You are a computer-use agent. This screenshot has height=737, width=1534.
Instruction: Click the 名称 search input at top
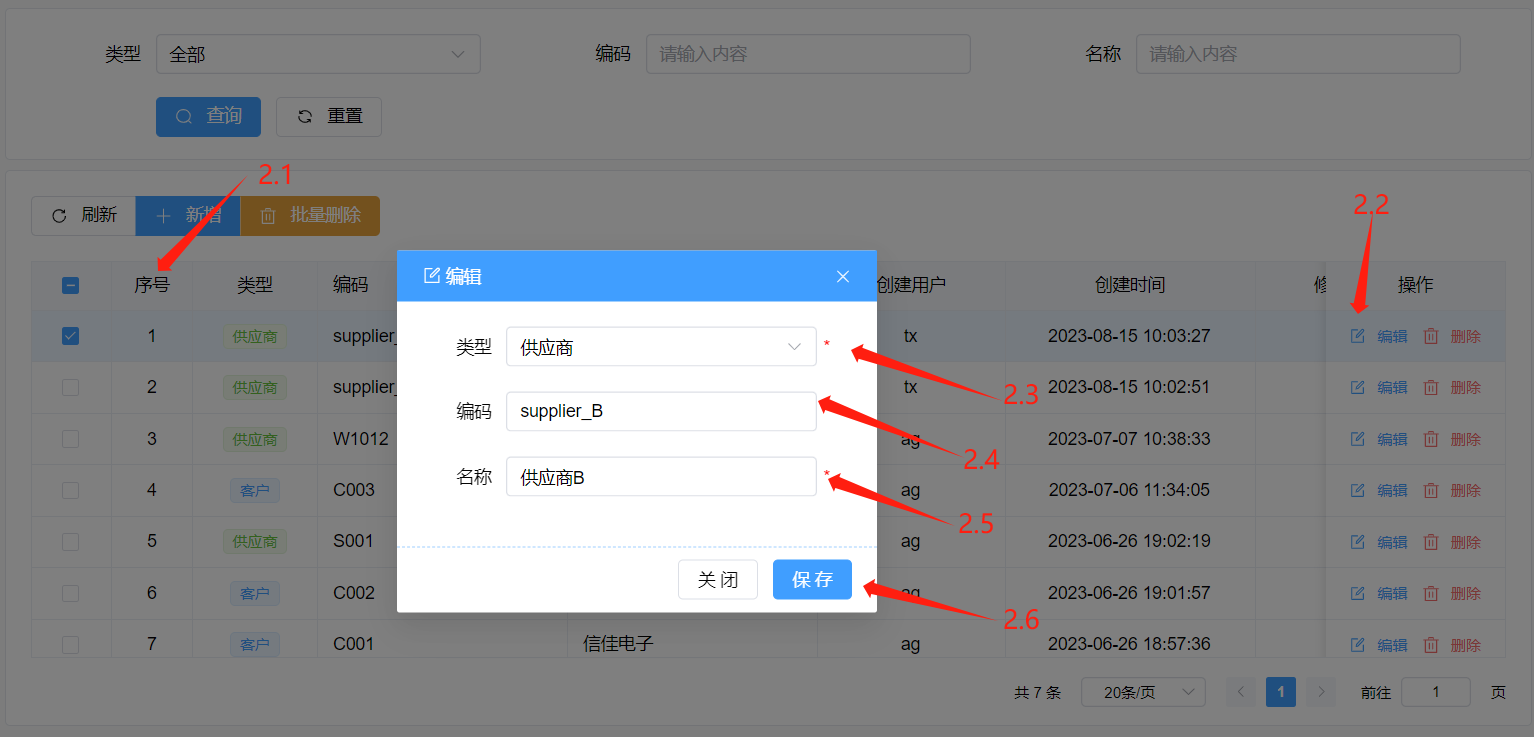coord(1297,54)
